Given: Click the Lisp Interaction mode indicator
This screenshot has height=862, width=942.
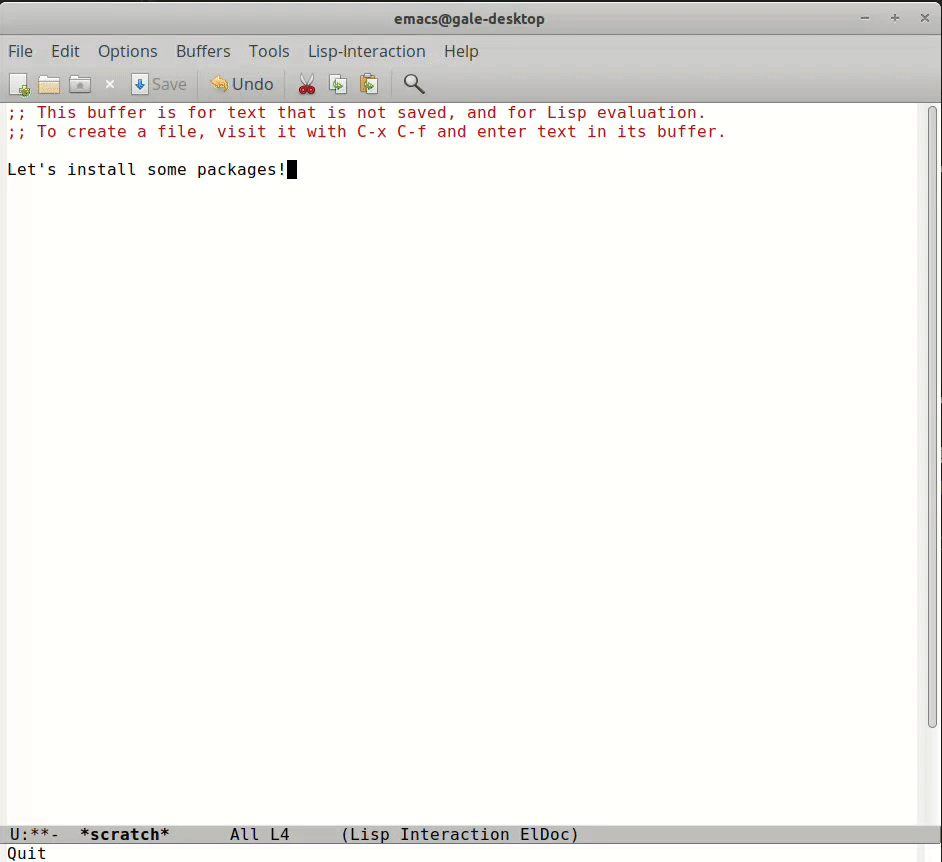Looking at the screenshot, I should click(x=409, y=834).
